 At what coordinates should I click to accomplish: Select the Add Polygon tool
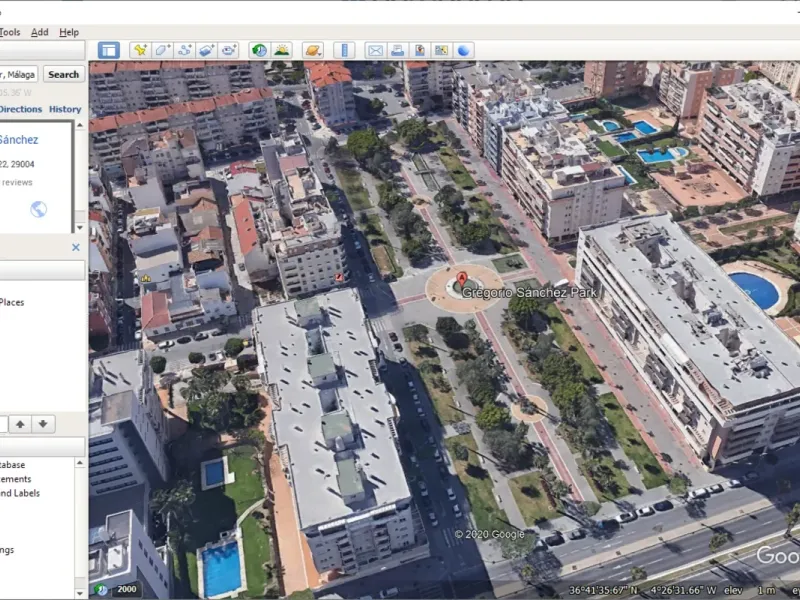[x=162, y=50]
